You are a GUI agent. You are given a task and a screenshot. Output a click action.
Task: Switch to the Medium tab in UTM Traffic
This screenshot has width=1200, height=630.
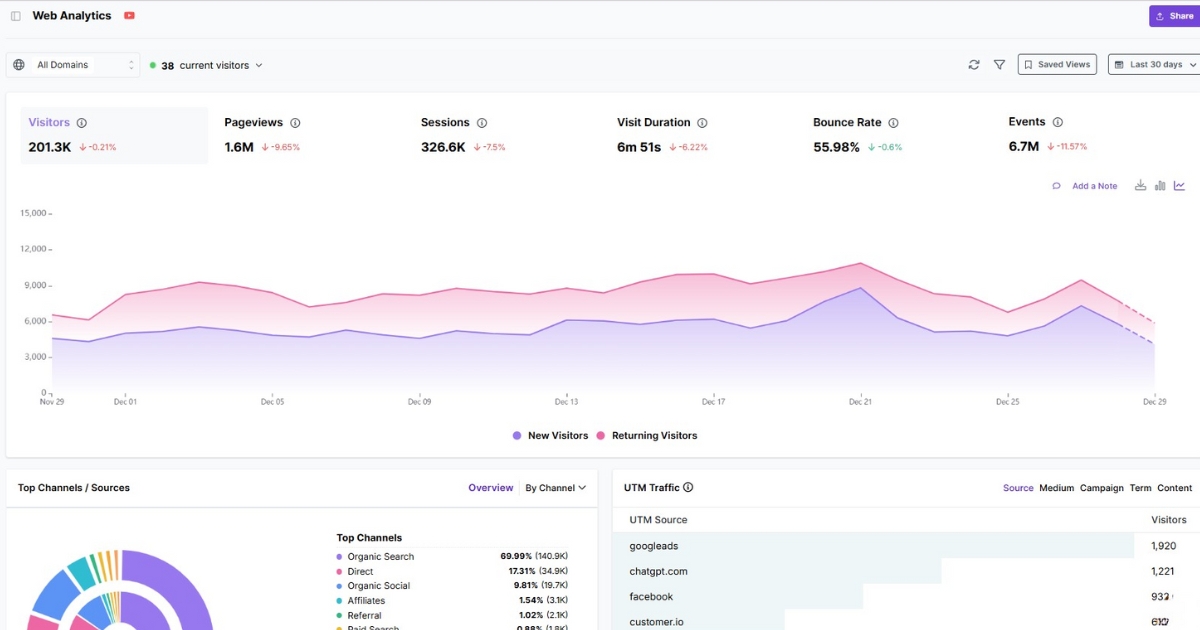point(1056,487)
